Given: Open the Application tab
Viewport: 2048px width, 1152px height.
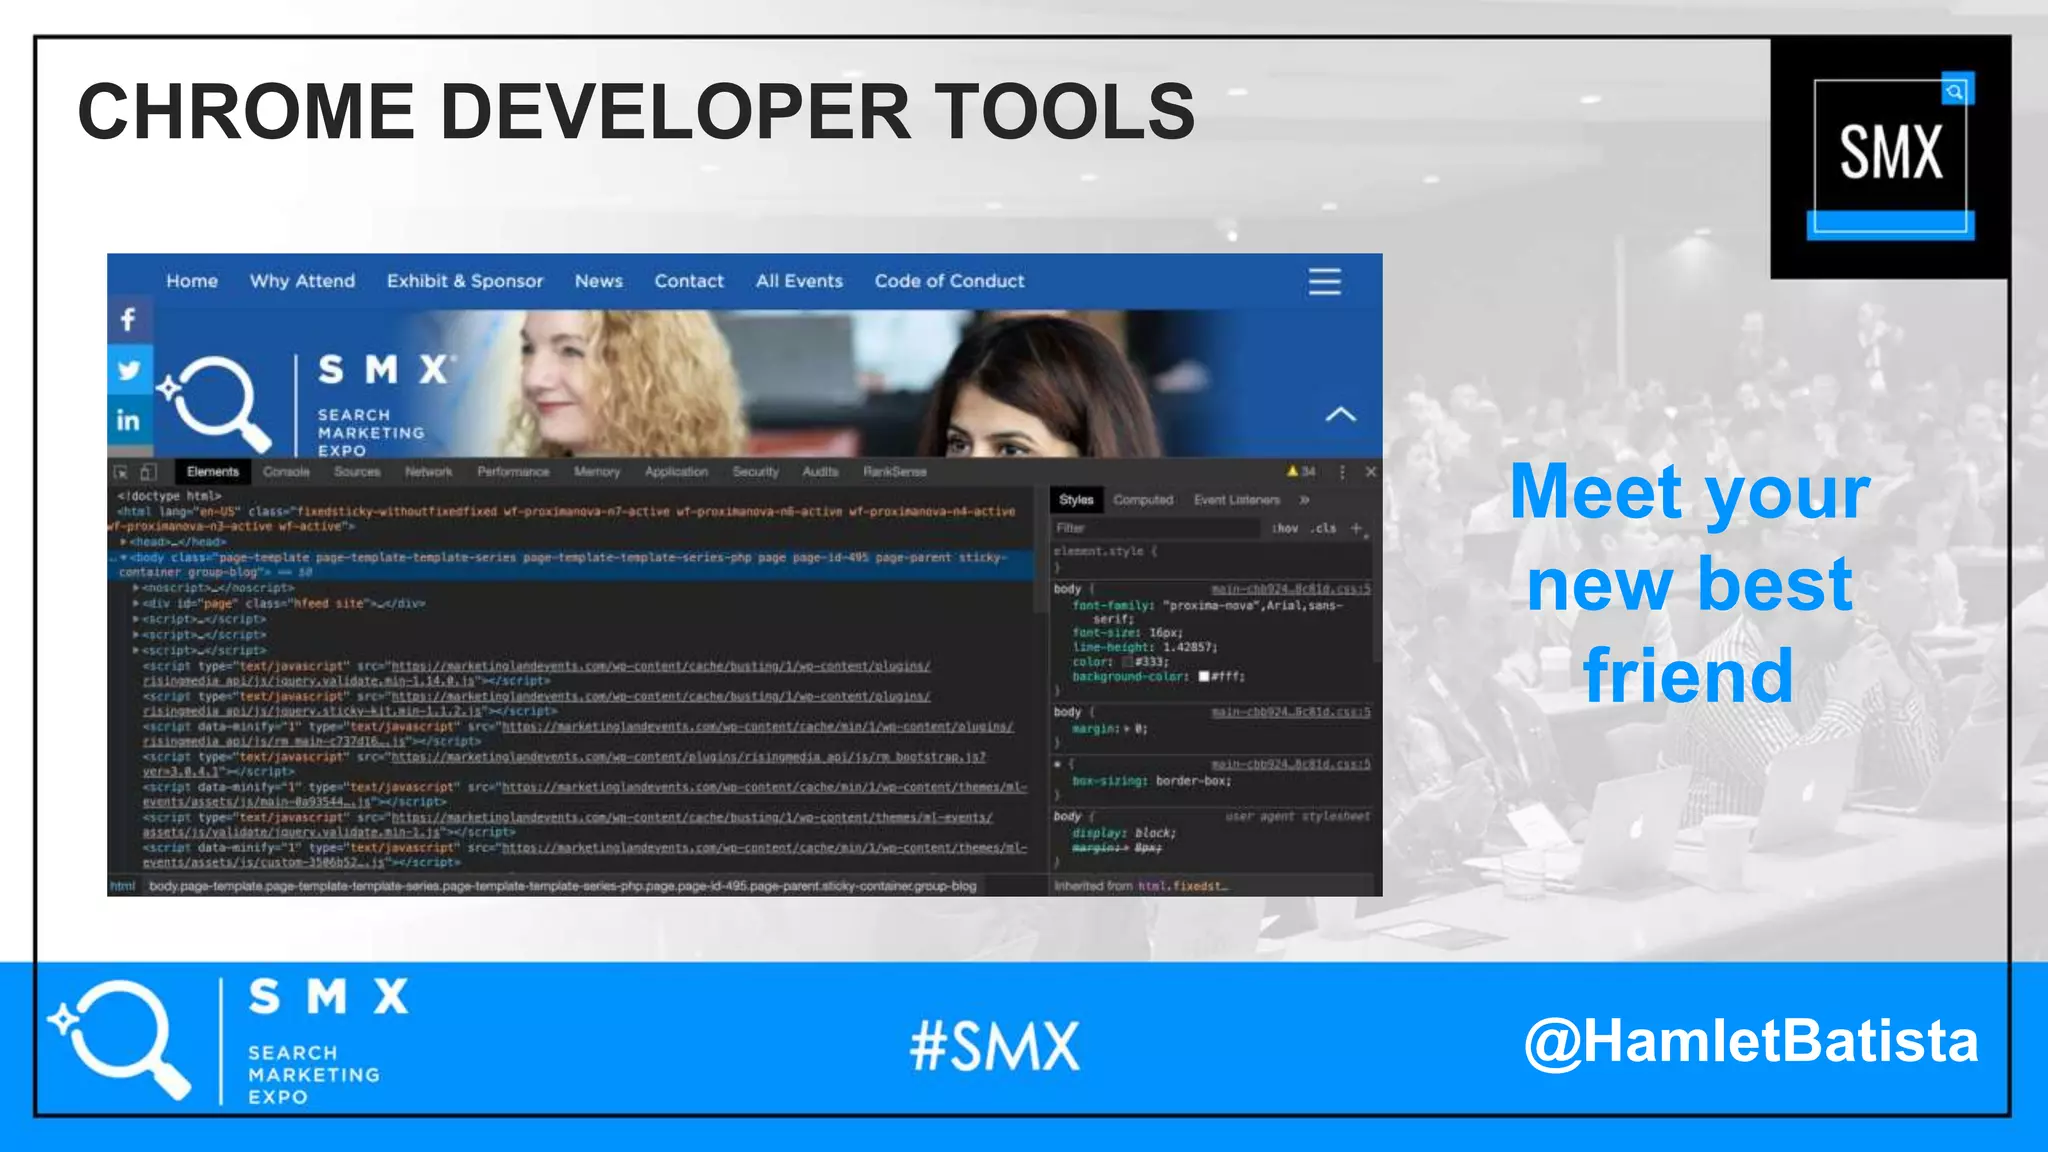Looking at the screenshot, I should 676,472.
